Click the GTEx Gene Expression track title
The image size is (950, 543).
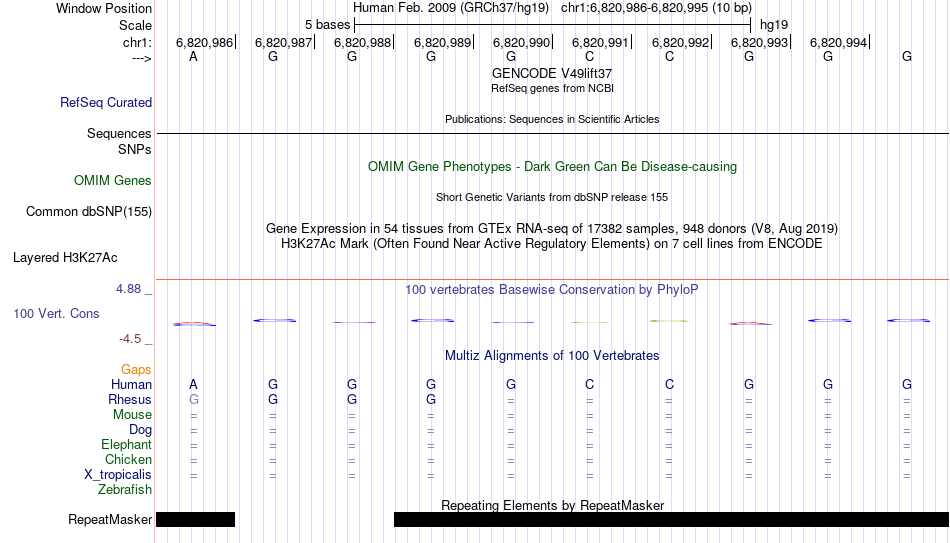coord(552,228)
